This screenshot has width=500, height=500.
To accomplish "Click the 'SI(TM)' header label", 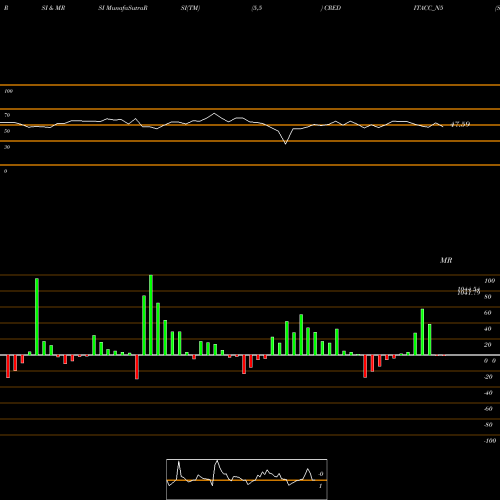I will click(x=190, y=8).
